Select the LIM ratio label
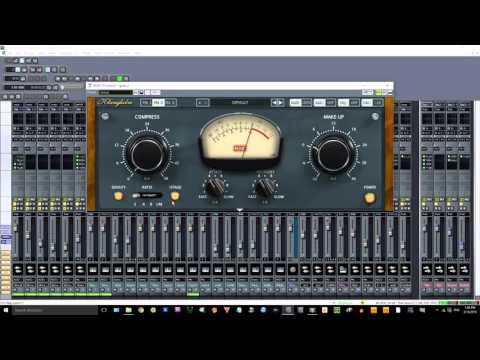The width and height of the screenshot is (480, 360). coord(159,204)
